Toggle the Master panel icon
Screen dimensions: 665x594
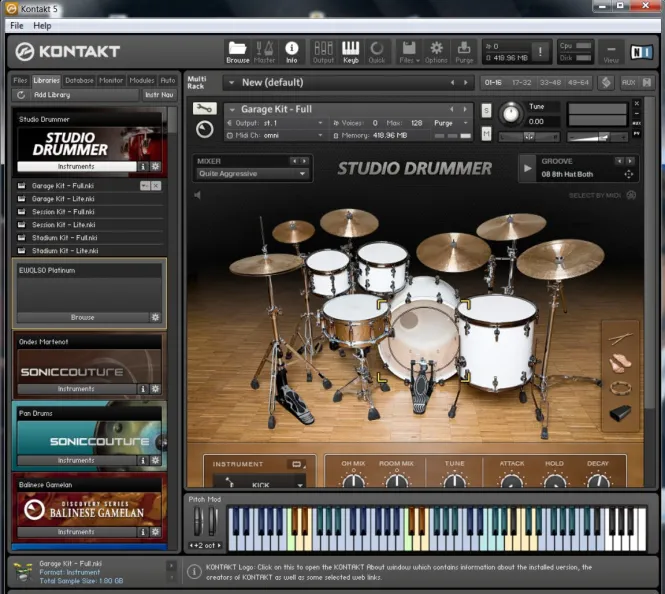[264, 52]
